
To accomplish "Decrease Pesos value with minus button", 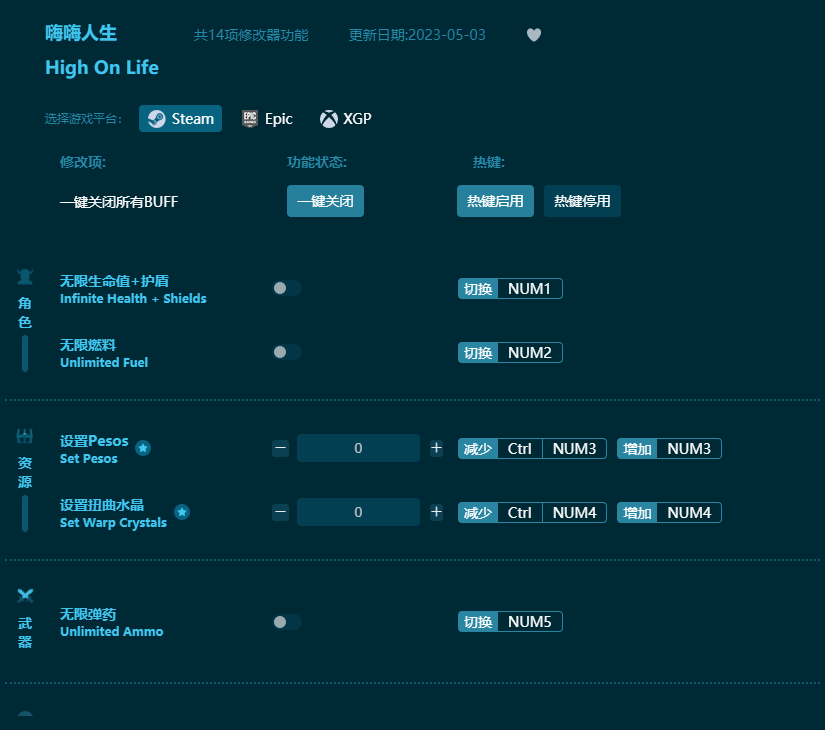I will point(280,448).
